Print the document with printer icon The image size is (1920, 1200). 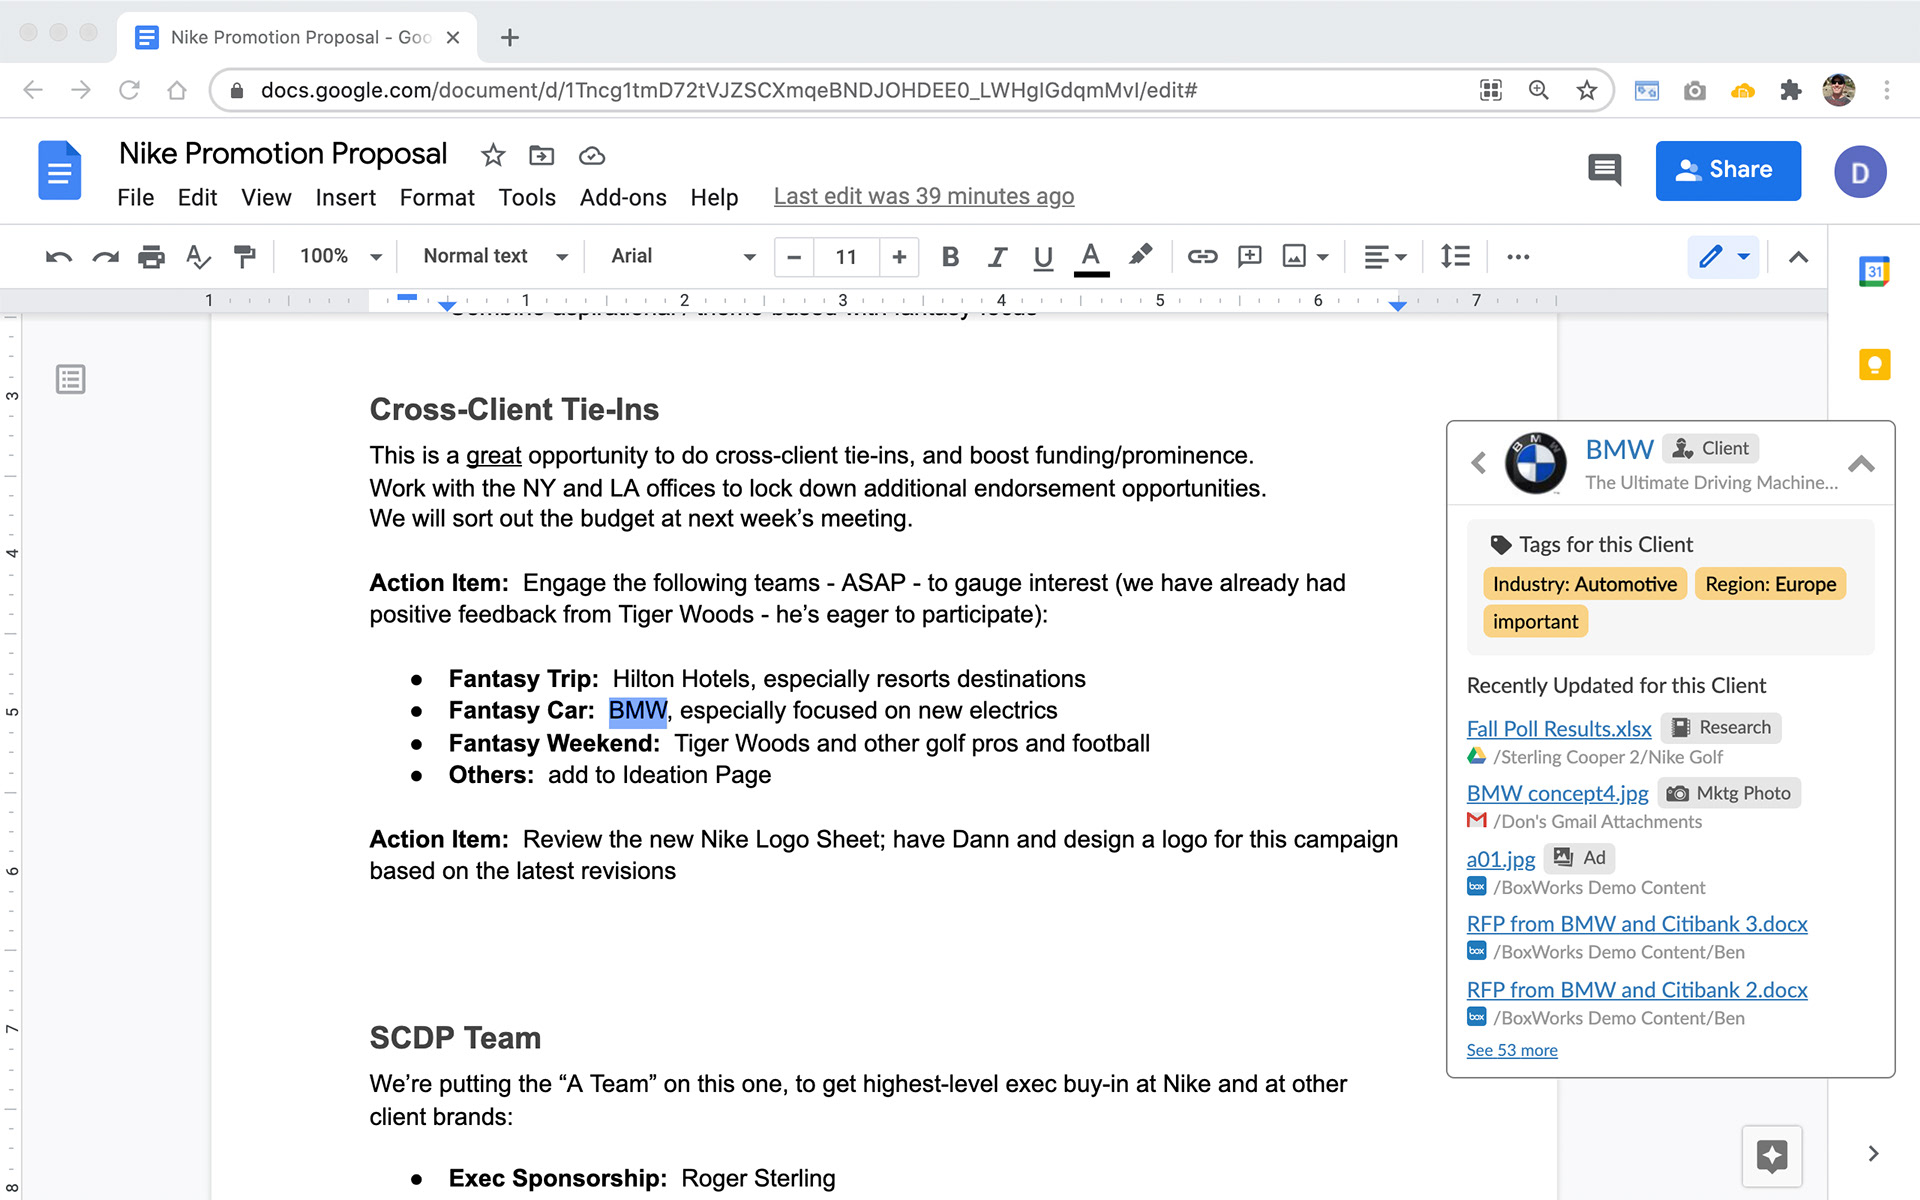pyautogui.click(x=151, y=257)
